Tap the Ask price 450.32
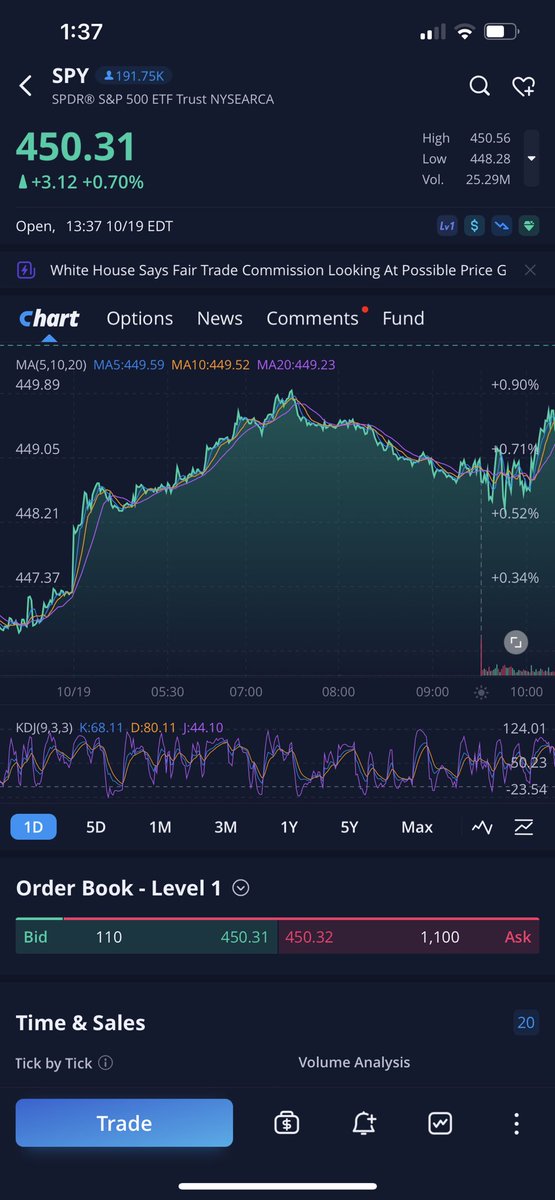 click(x=309, y=937)
